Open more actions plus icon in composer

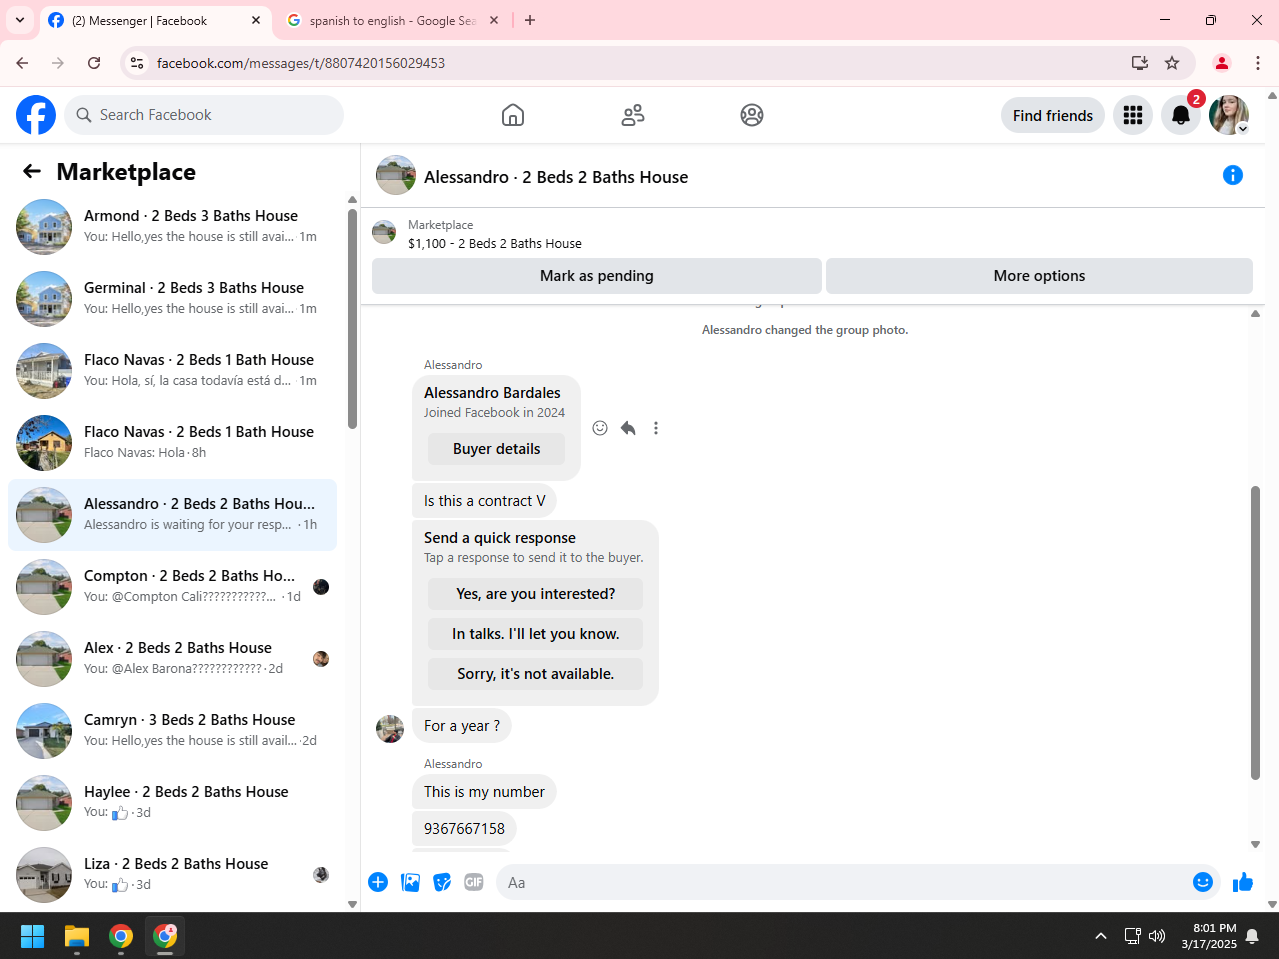[x=378, y=882]
